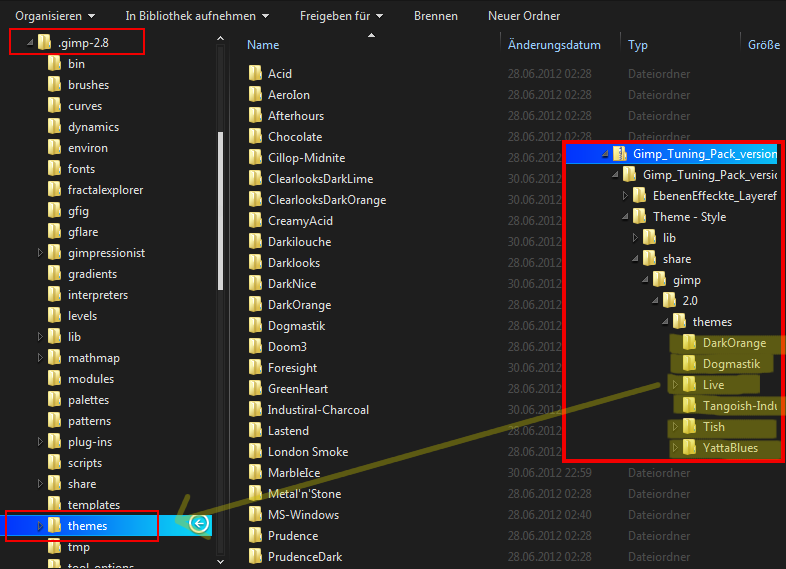This screenshot has width=786, height=569.
Task: Sort by Größe column header
Action: [x=763, y=45]
